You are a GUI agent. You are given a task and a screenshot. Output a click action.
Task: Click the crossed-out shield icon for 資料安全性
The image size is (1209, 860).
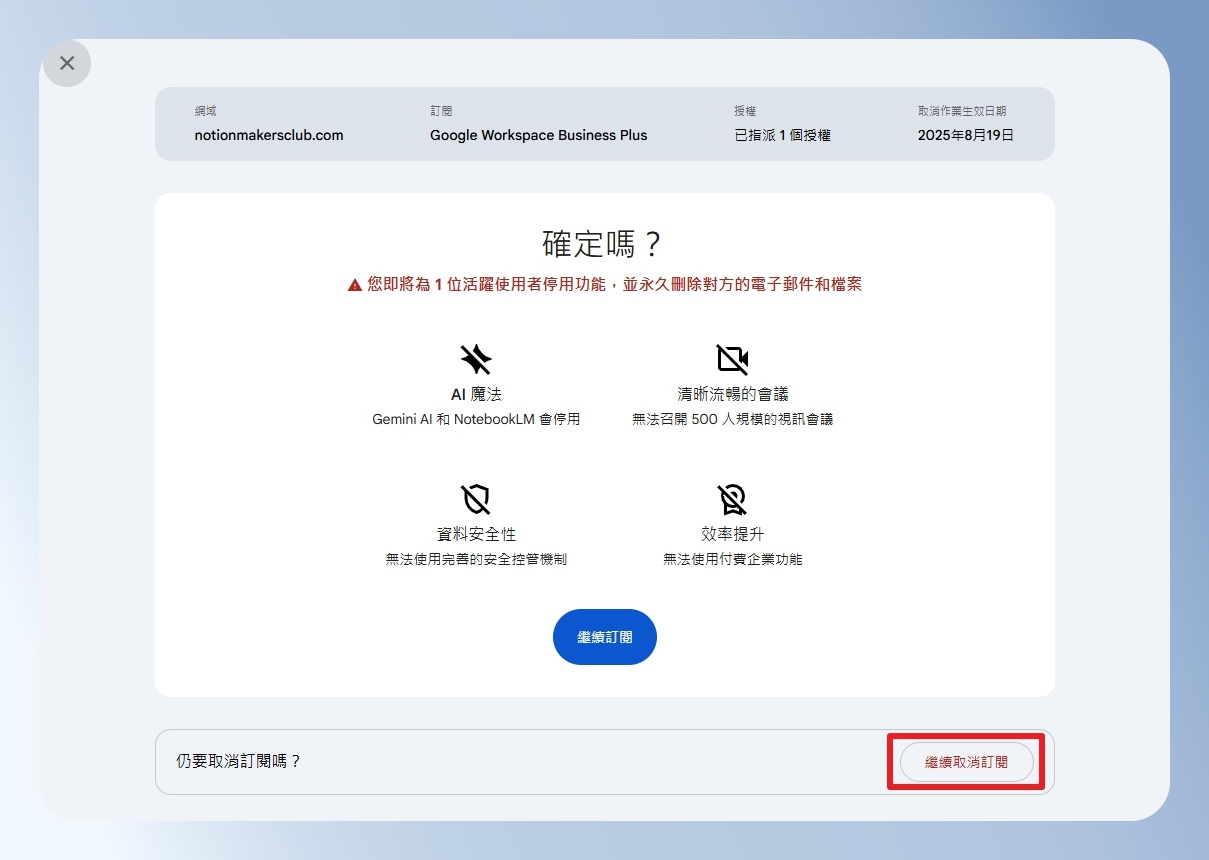[476, 499]
